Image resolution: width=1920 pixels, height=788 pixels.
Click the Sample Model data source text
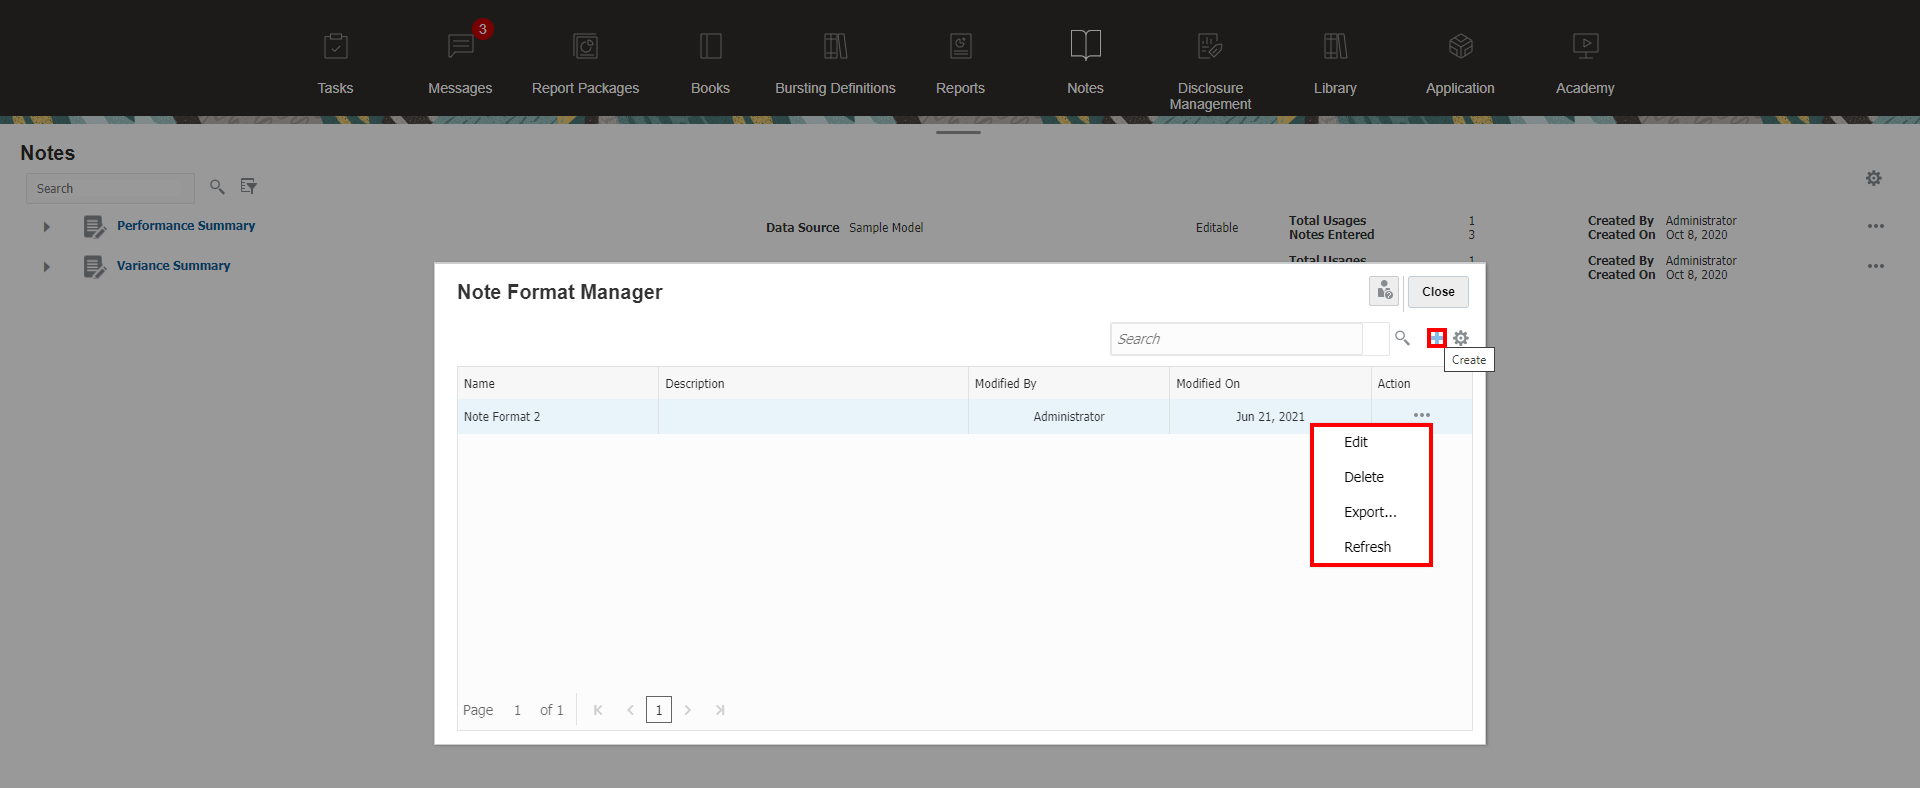(886, 228)
